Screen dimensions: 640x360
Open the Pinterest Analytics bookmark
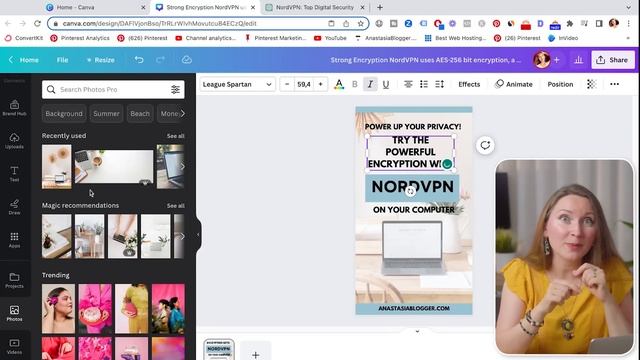pyautogui.click(x=80, y=38)
